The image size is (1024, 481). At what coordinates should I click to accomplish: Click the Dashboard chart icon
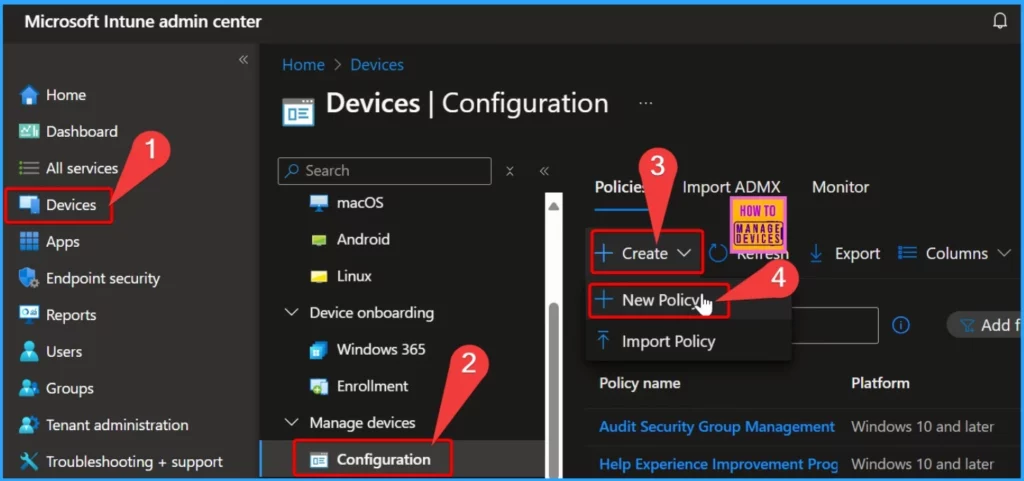[29, 131]
